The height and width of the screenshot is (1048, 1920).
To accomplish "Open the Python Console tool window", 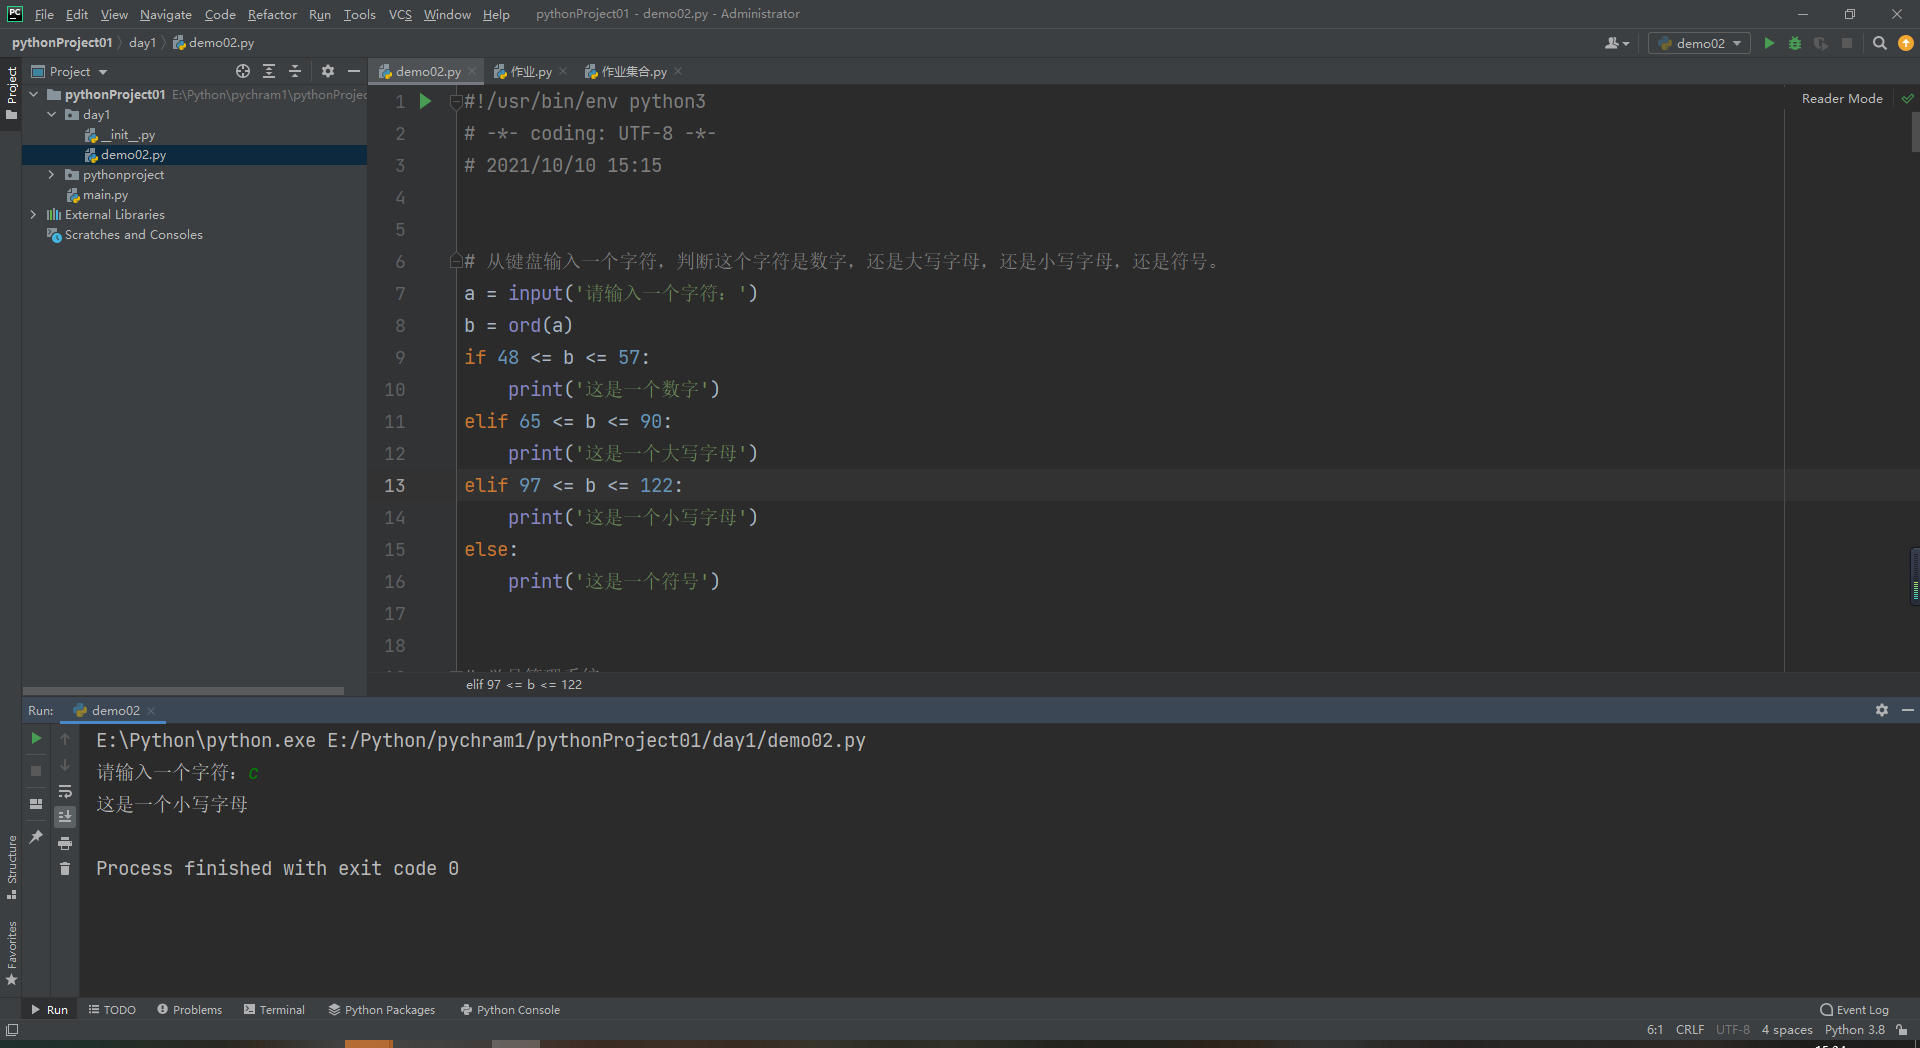I will click(x=510, y=1009).
